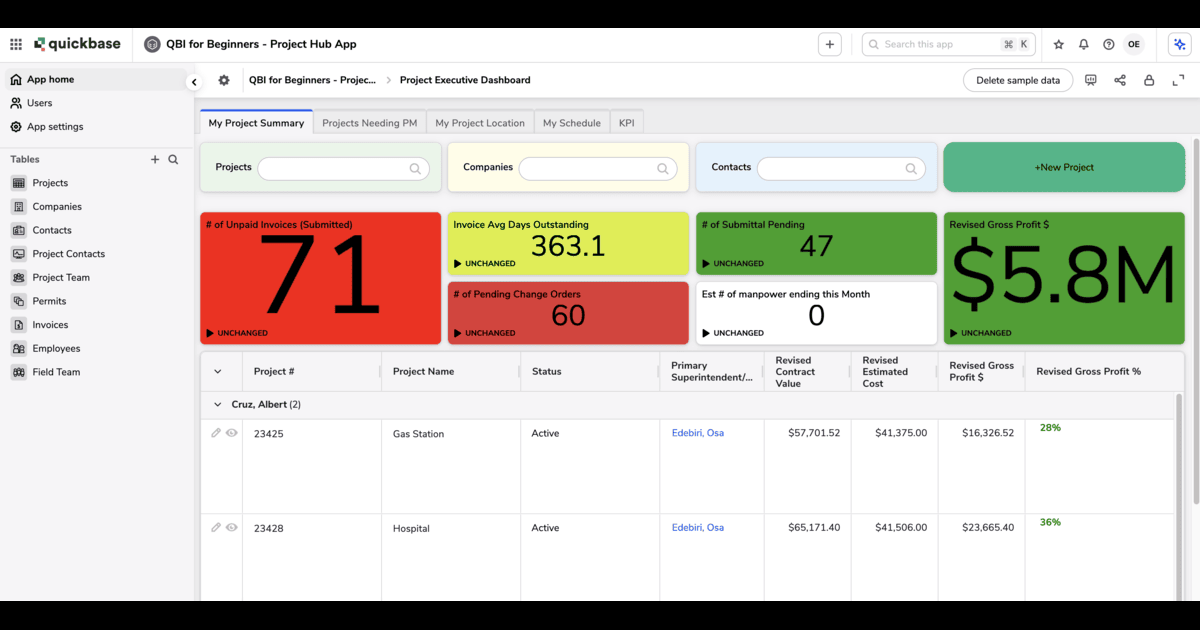This screenshot has width=1200, height=630.
Task: Toggle the table header collapse-all chevron
Action: [x=218, y=372]
